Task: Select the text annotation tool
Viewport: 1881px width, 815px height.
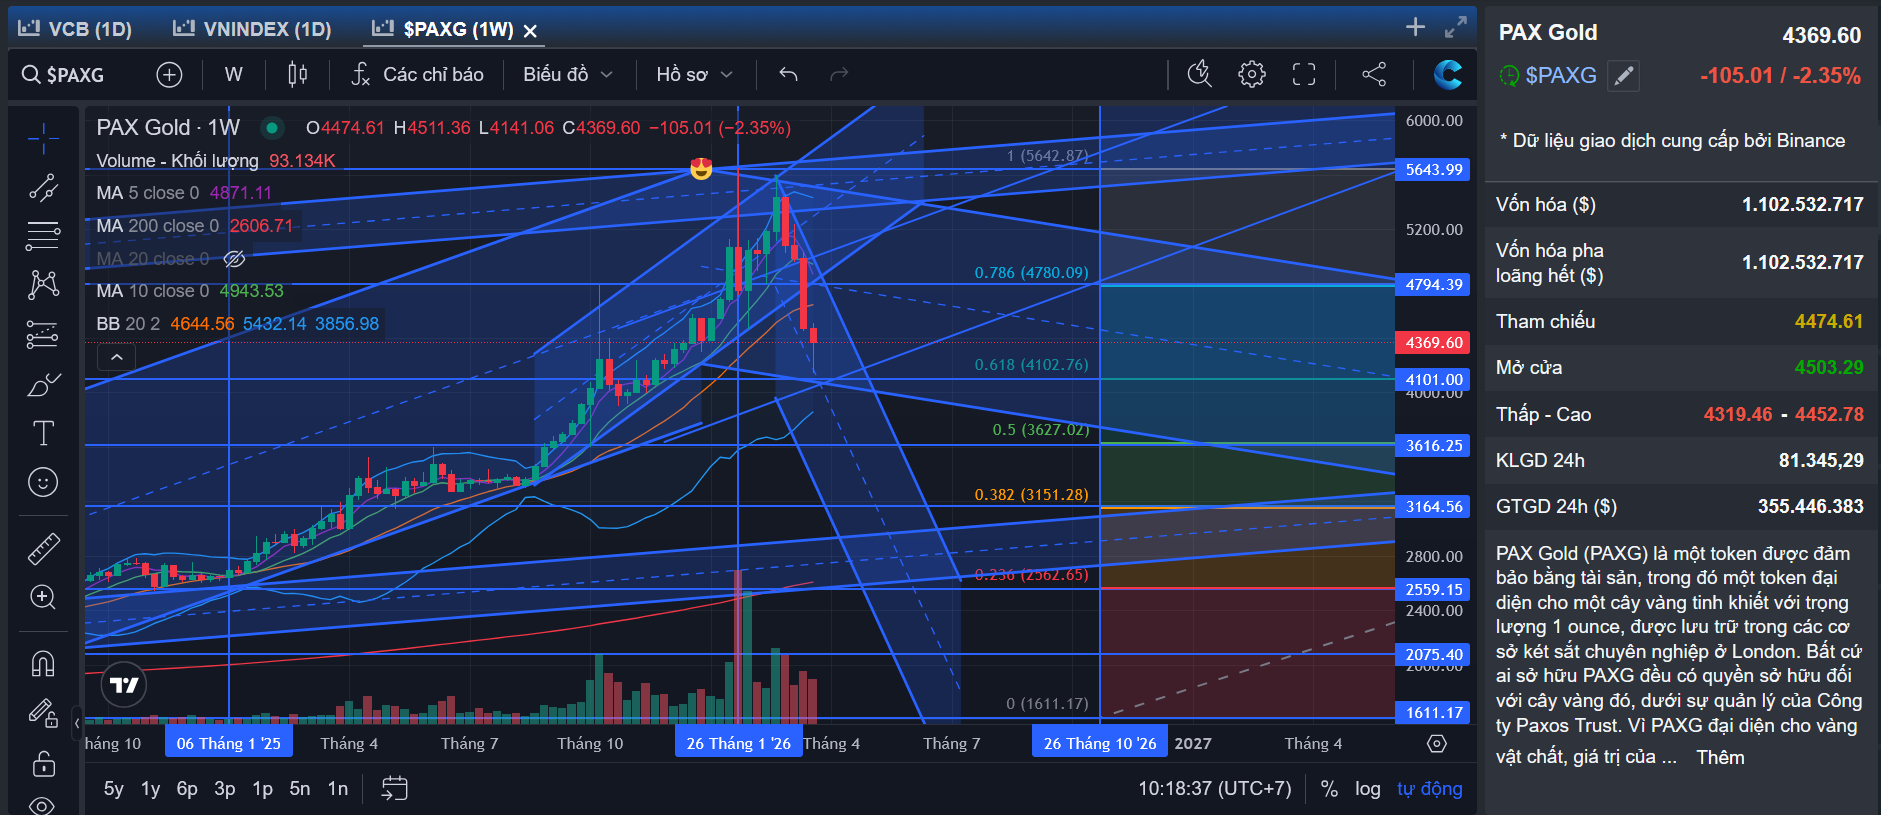Action: pos(43,433)
